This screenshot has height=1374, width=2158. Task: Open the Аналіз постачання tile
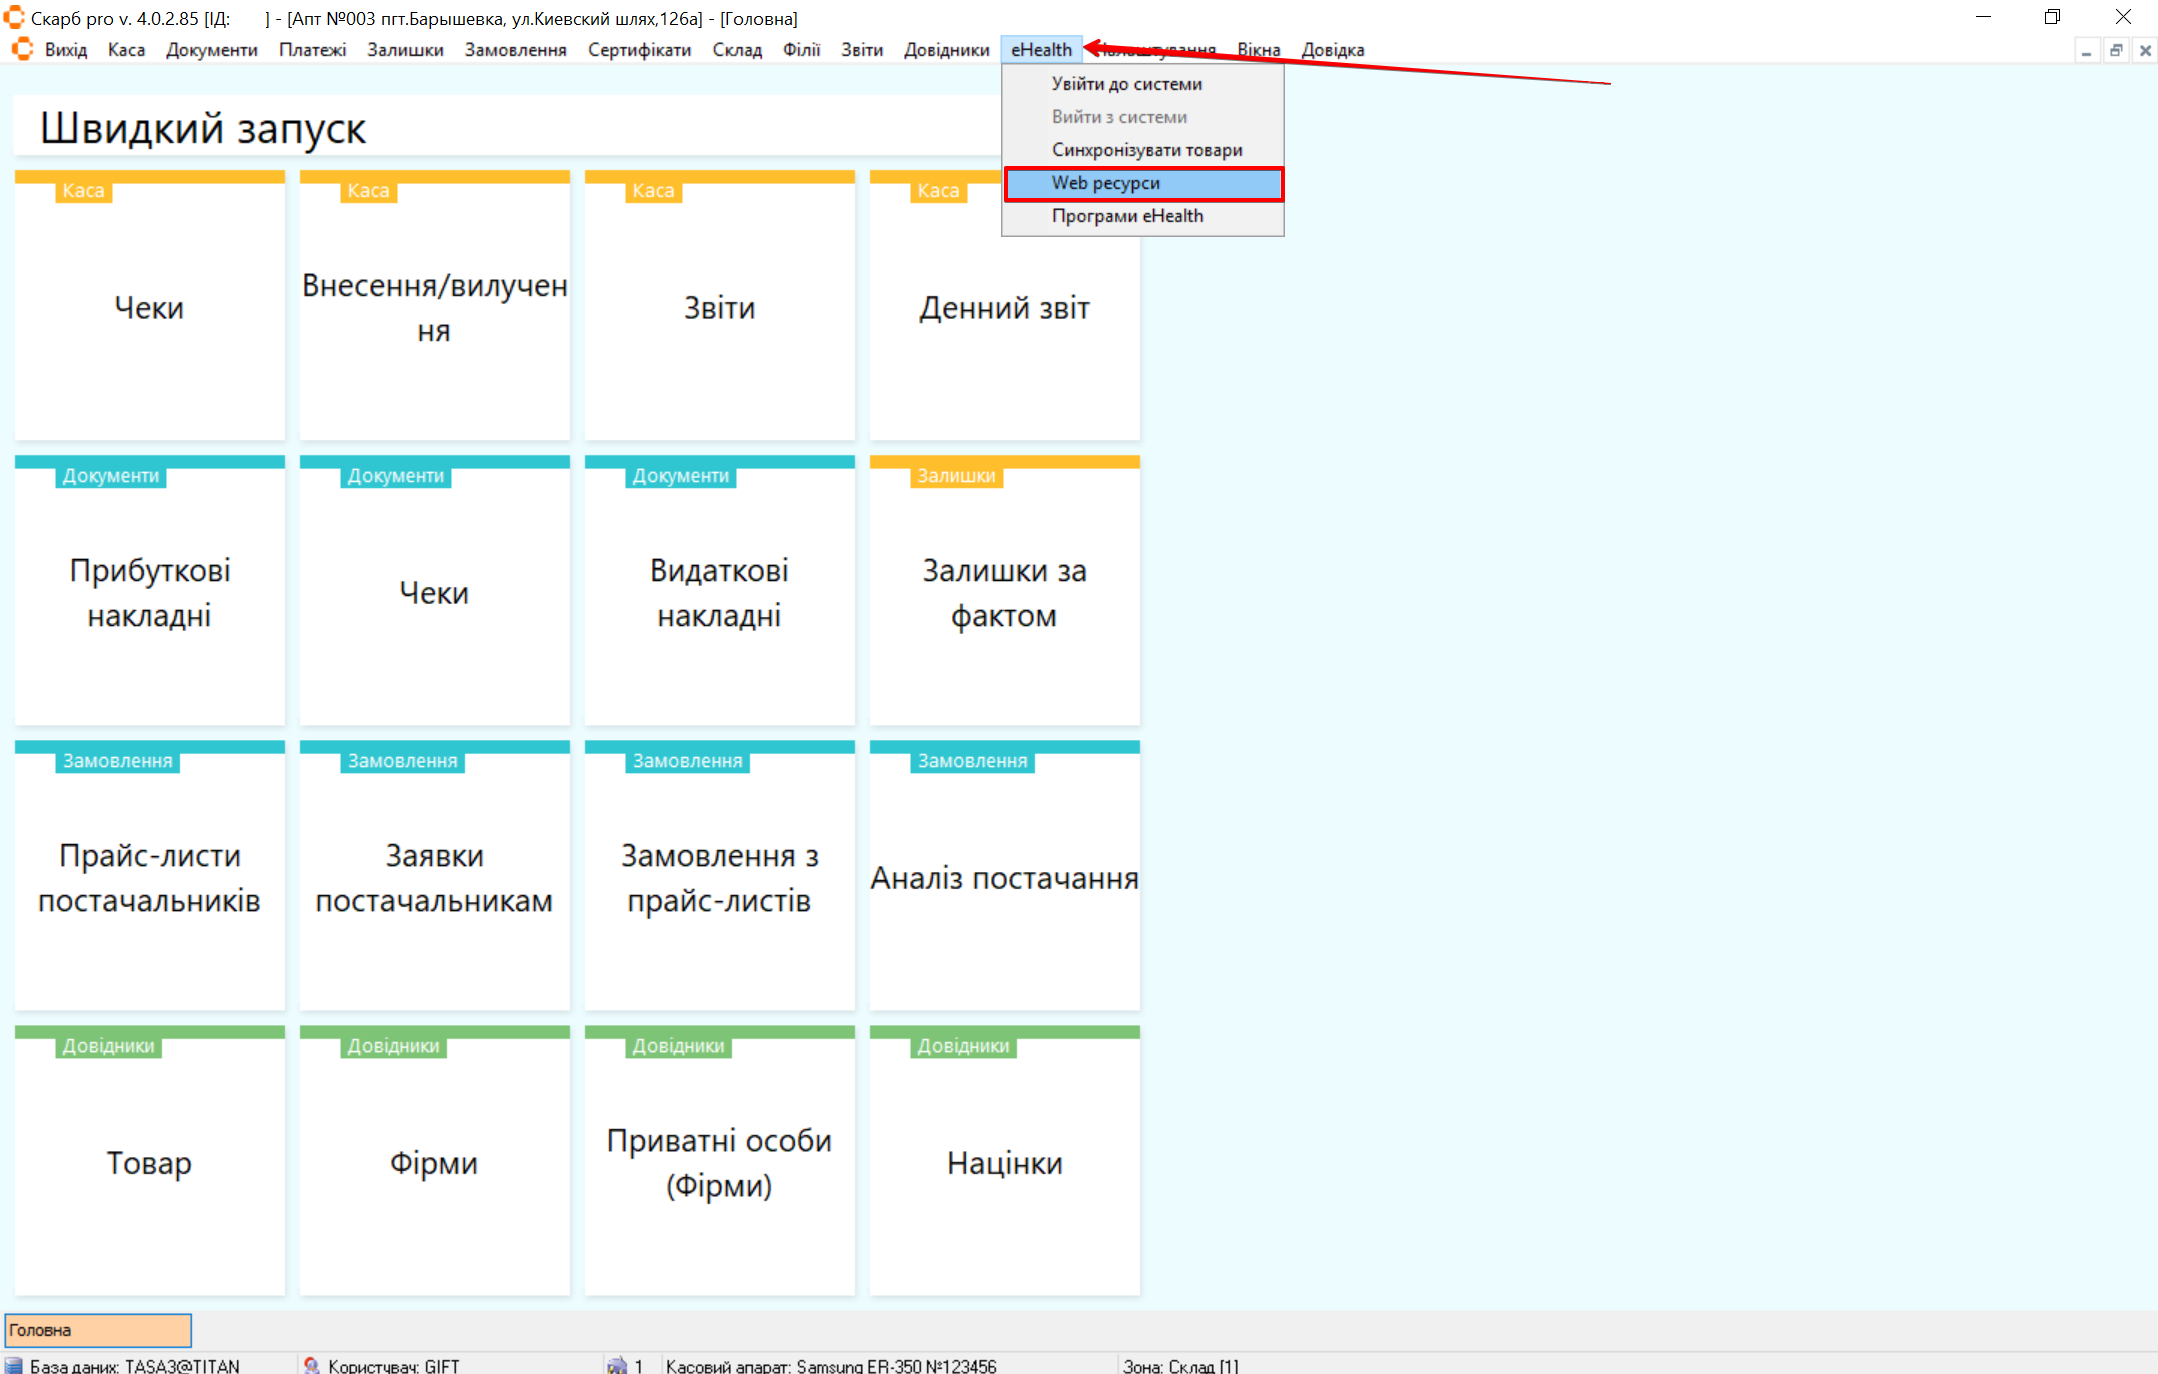click(x=1004, y=877)
